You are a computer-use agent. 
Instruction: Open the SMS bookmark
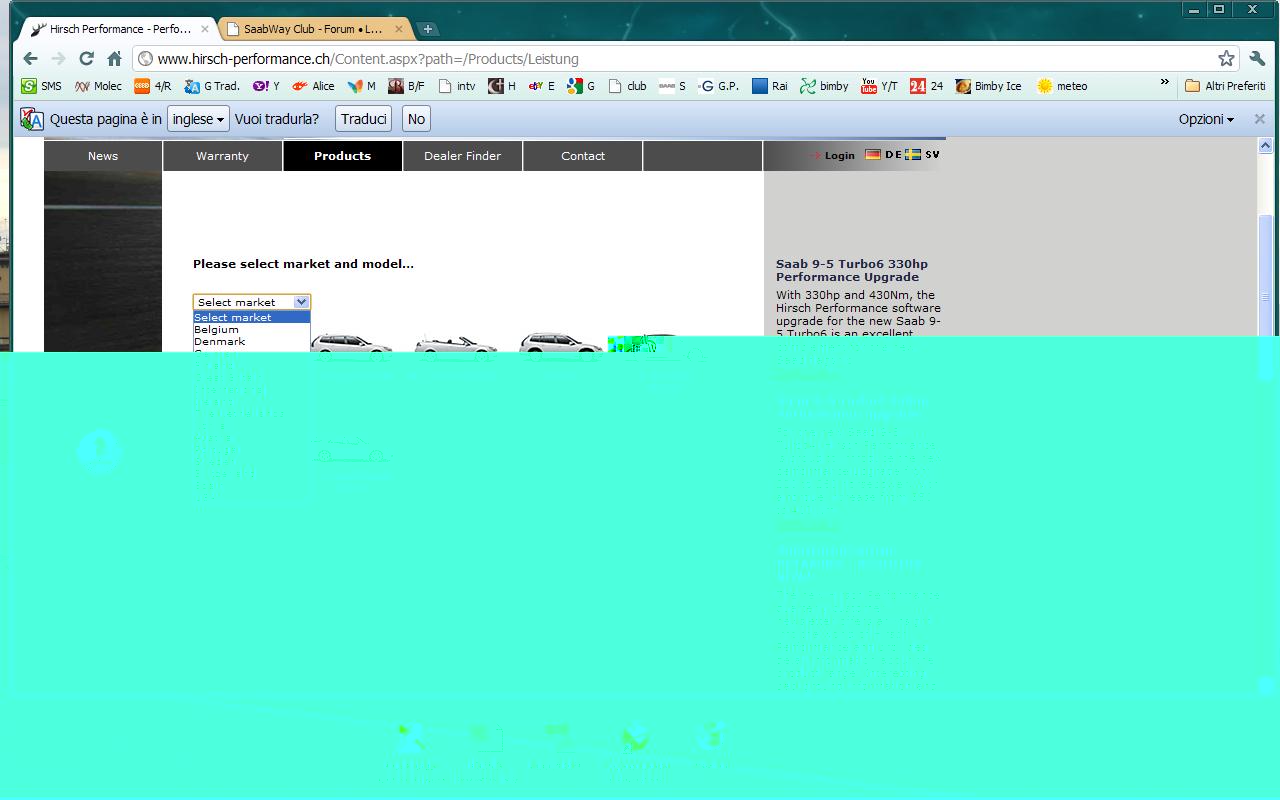pyautogui.click(x=42, y=86)
